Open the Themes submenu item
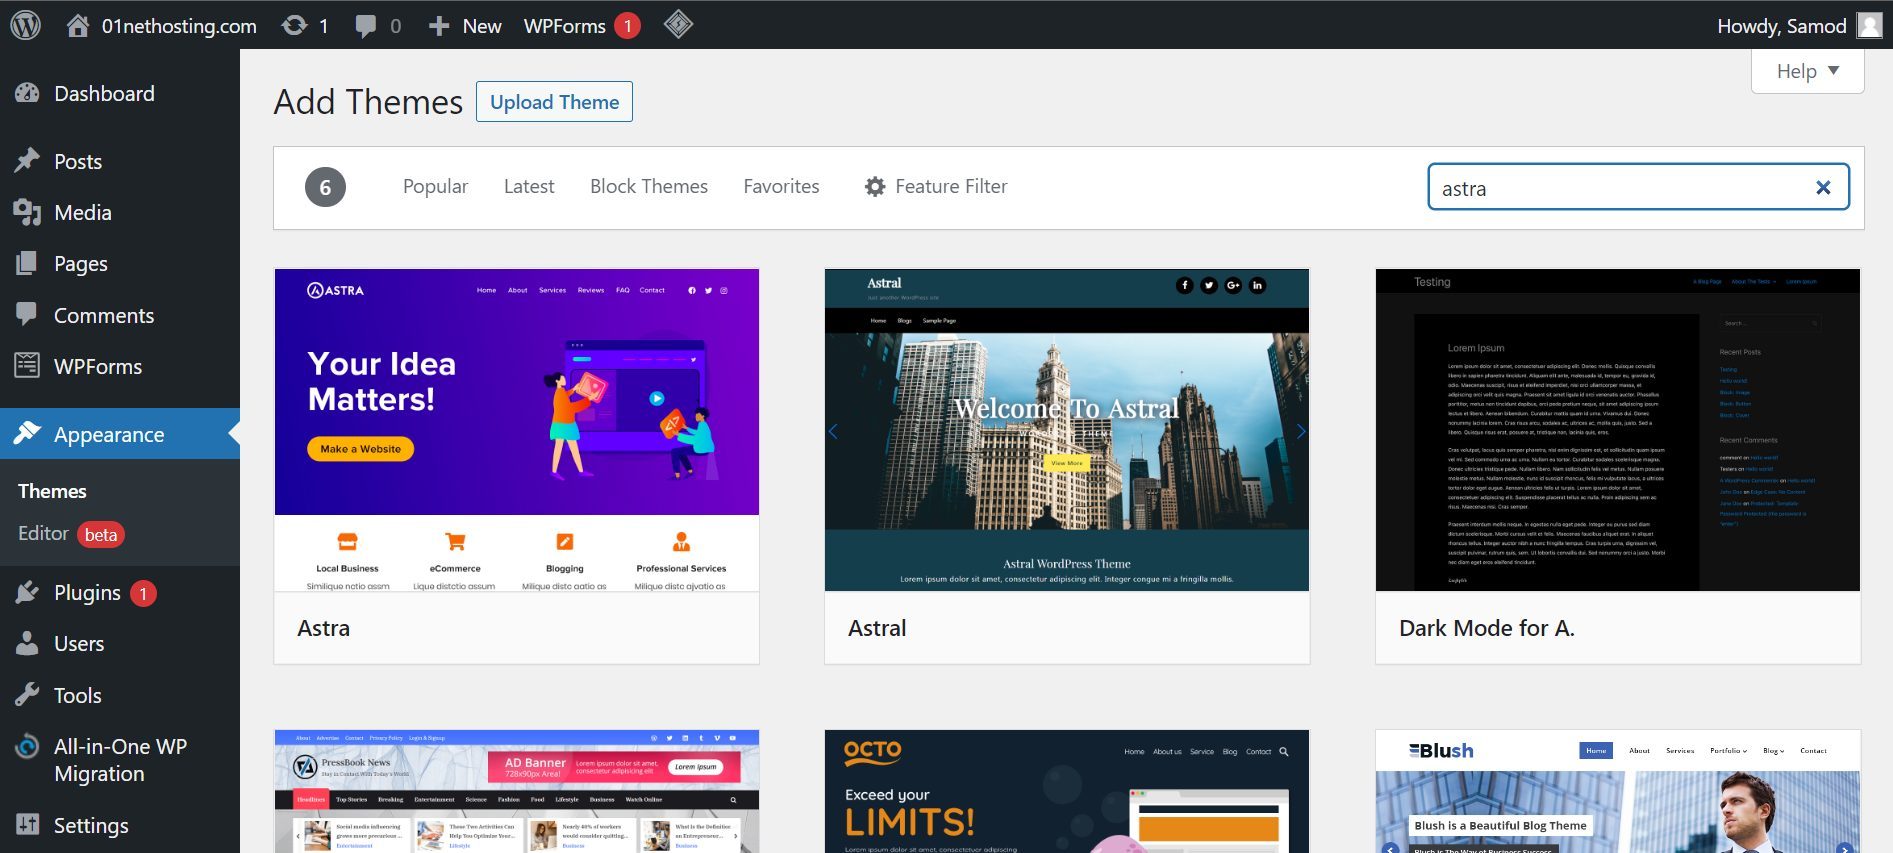1893x853 pixels. tap(52, 491)
